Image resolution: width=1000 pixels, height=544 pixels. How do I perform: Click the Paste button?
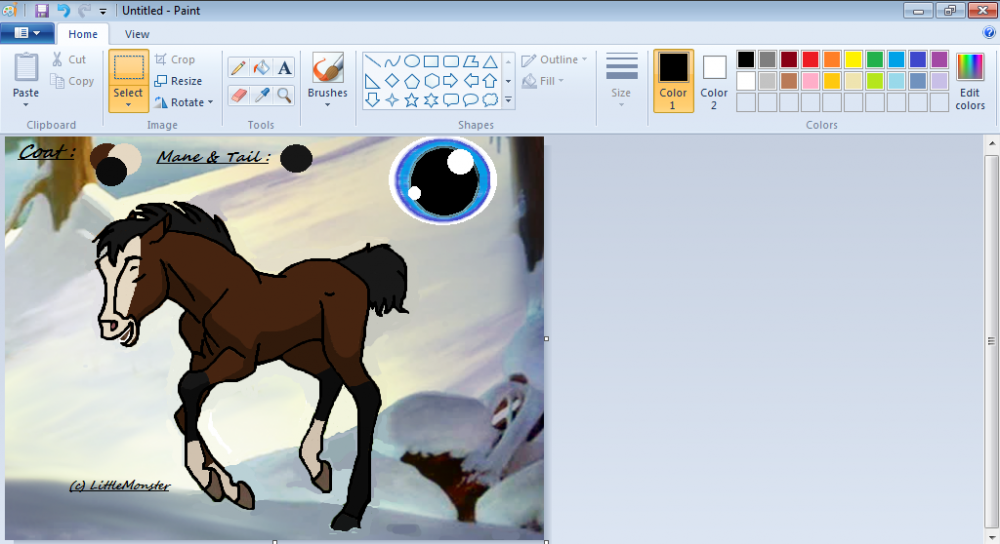26,75
